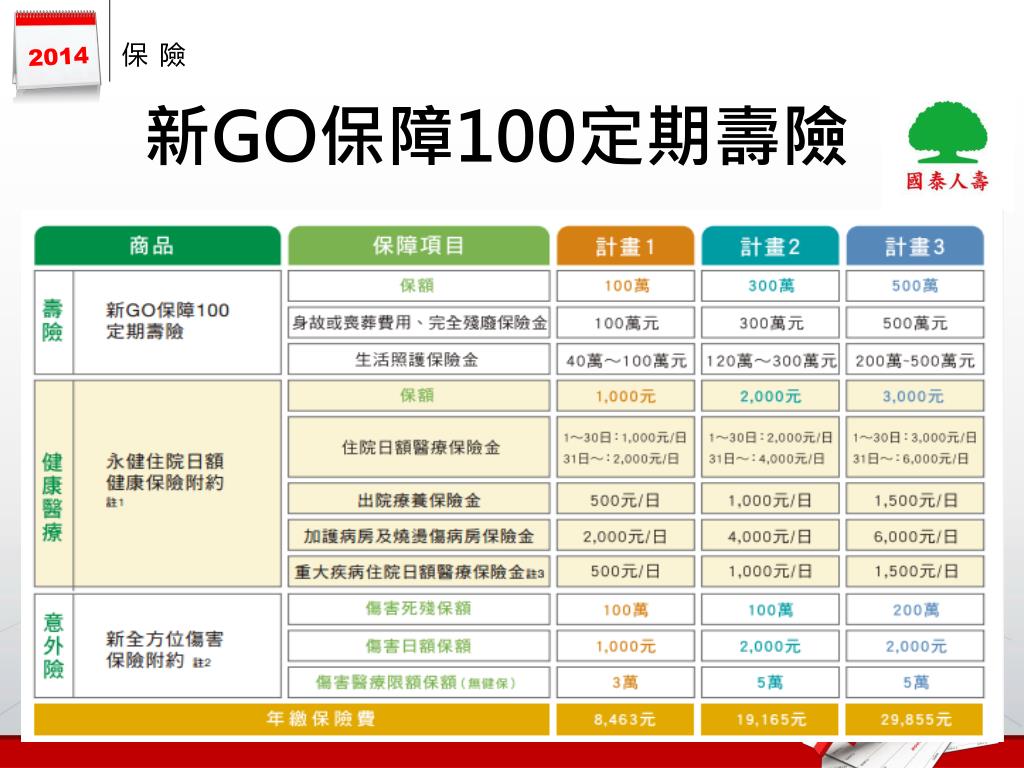Click the 3萬 cell under 計畫1
1024x768 pixels.
625,682
